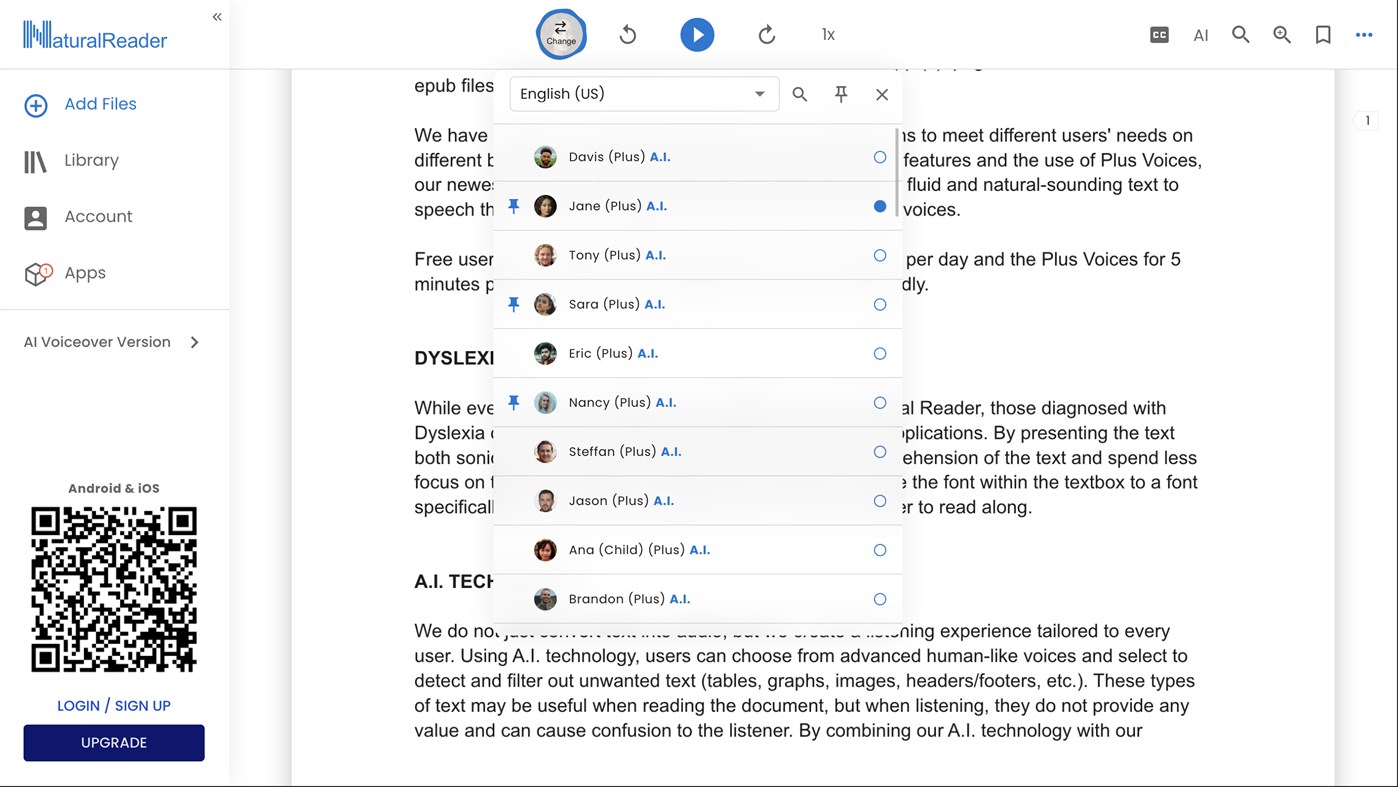This screenshot has height=787, width=1398.
Task: Click the LOGIN / SIGN UP link
Action: [113, 705]
